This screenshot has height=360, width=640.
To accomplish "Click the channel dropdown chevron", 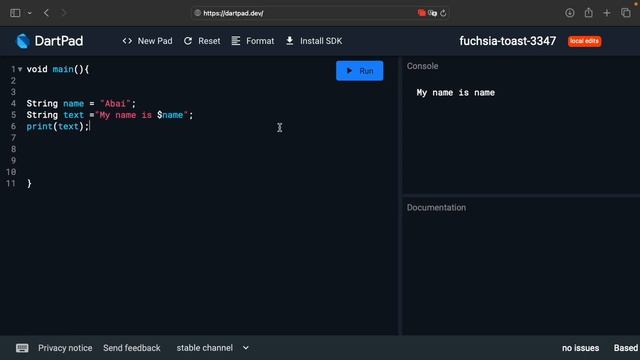I will click(246, 348).
